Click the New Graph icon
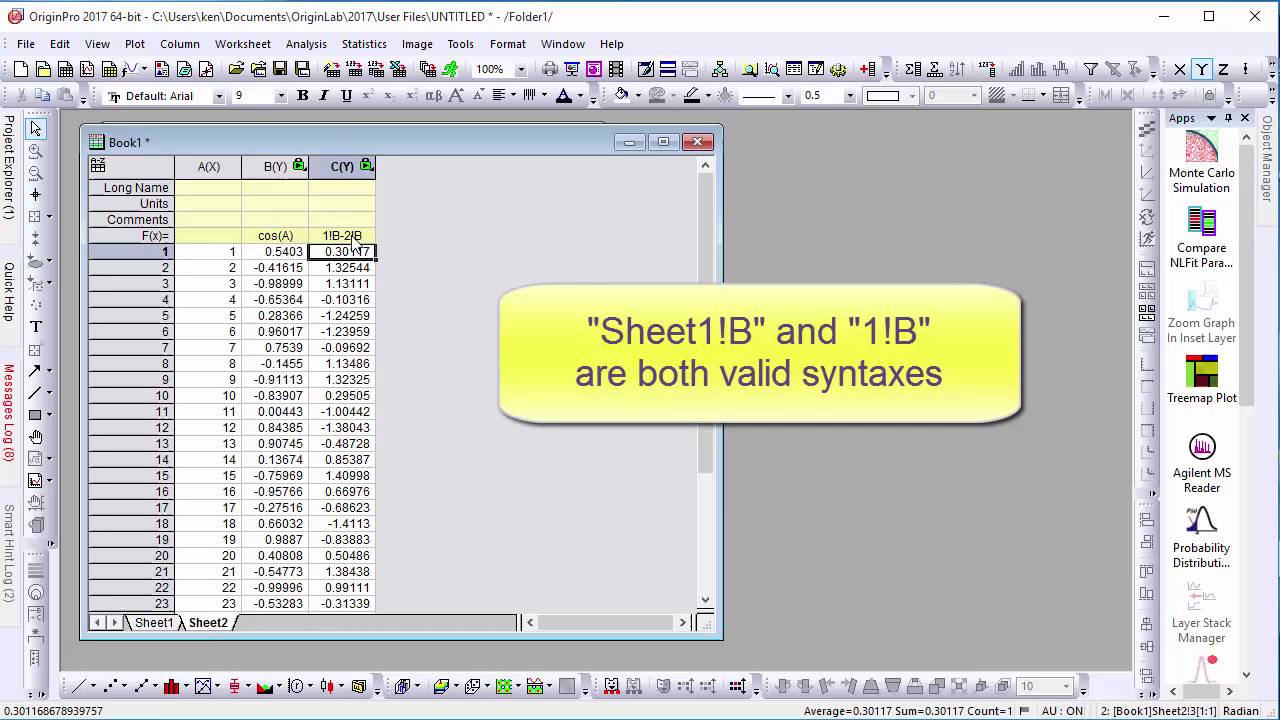This screenshot has width=1280, height=720. coord(87,69)
